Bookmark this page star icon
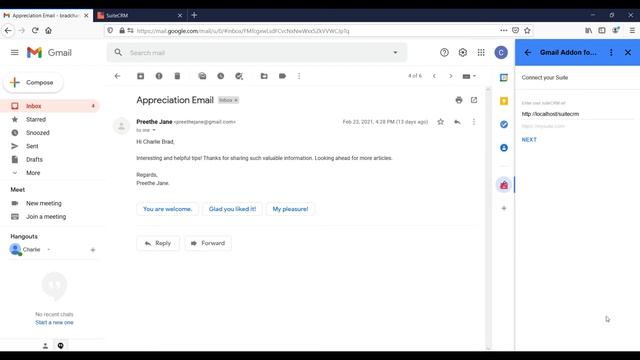Viewport: 640px width, 360px height. coord(527,31)
